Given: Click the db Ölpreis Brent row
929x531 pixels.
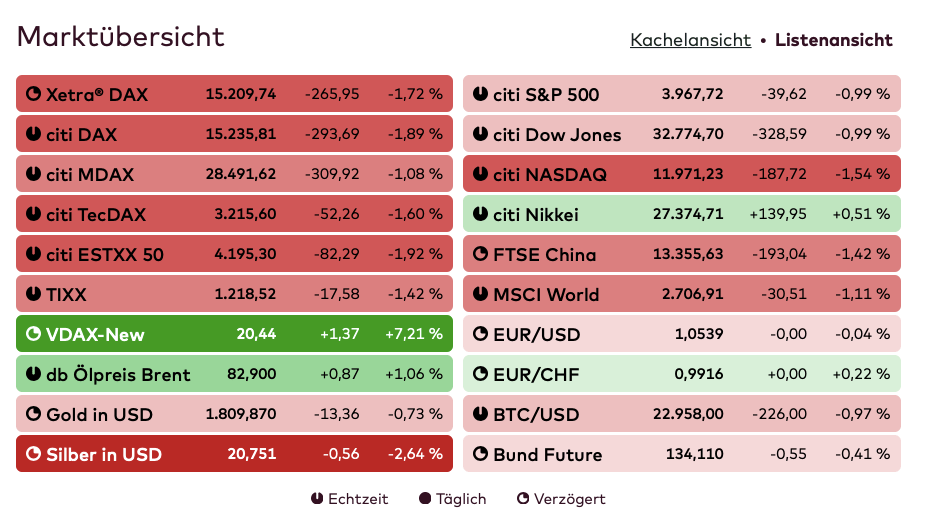Looking at the screenshot, I should (x=234, y=374).
